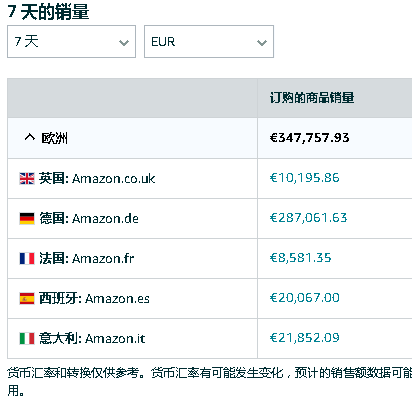Open the €287,061.63 Germany sales link
This screenshot has height=403, width=412.
[308, 218]
